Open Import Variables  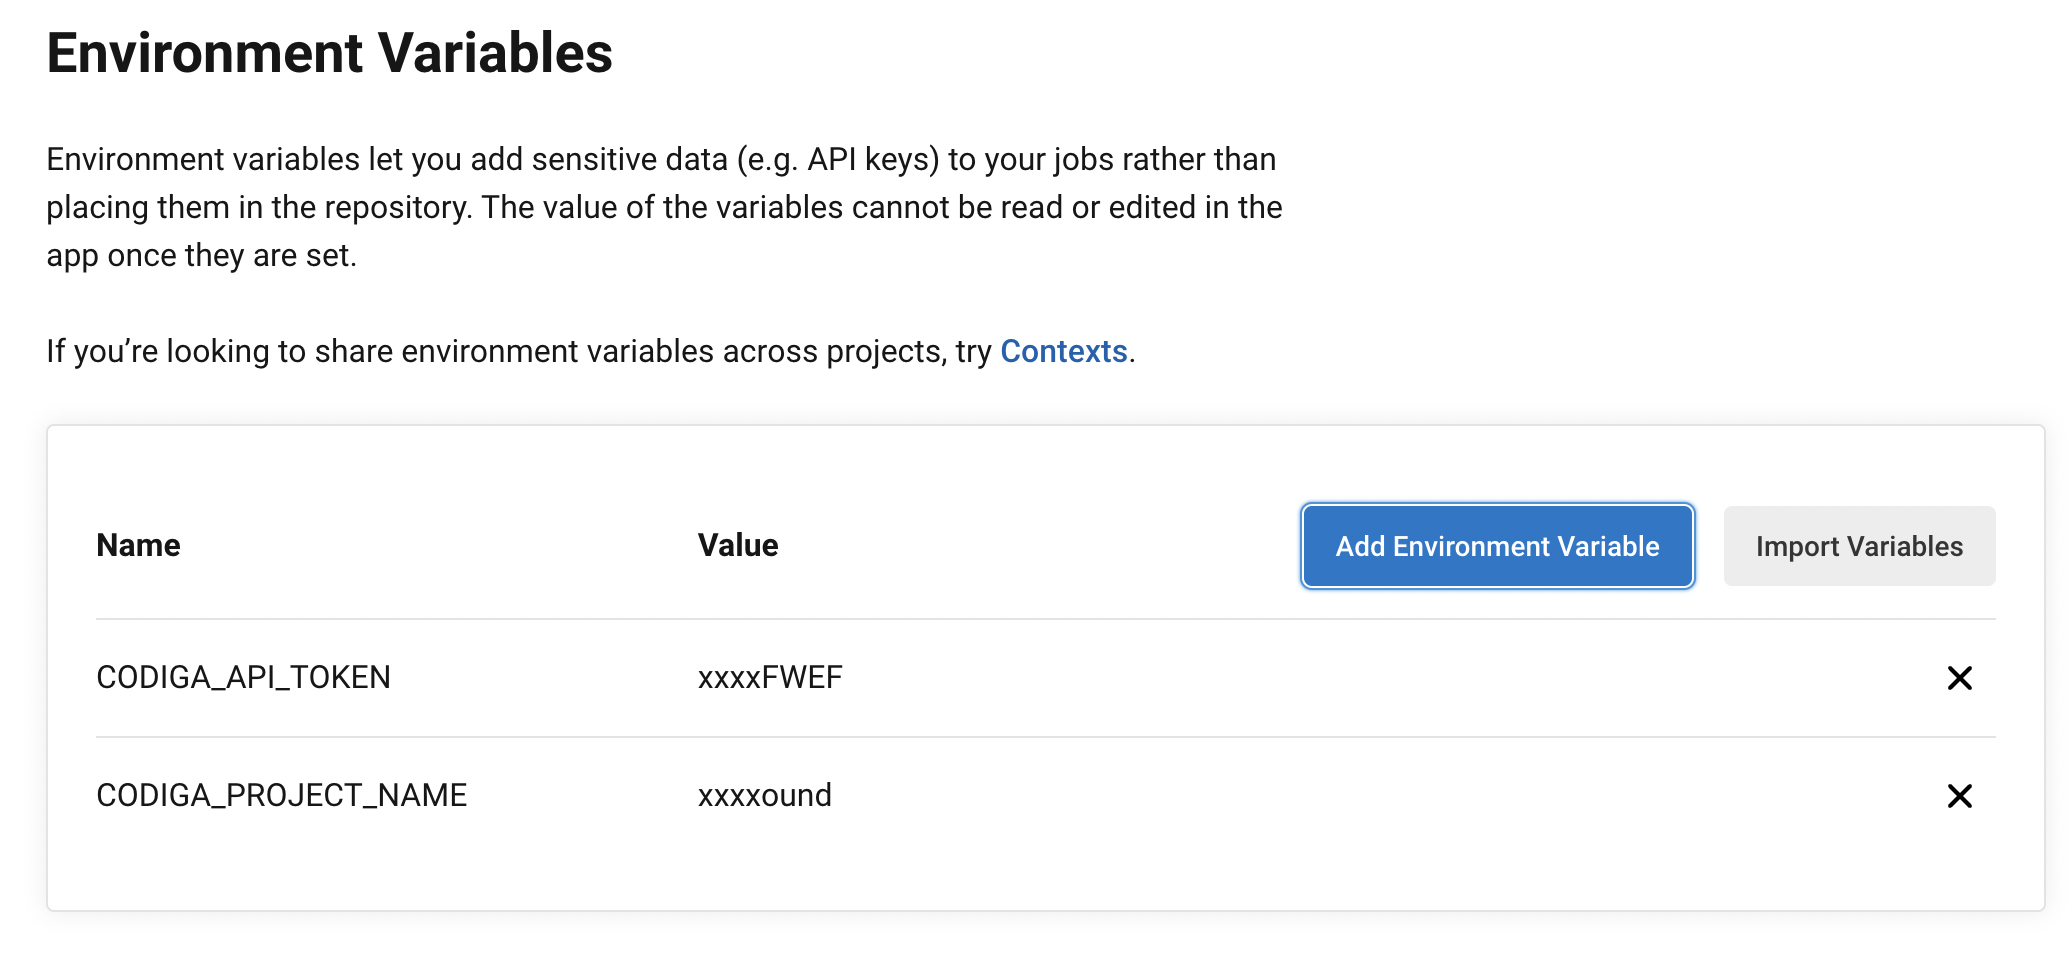tap(1859, 546)
